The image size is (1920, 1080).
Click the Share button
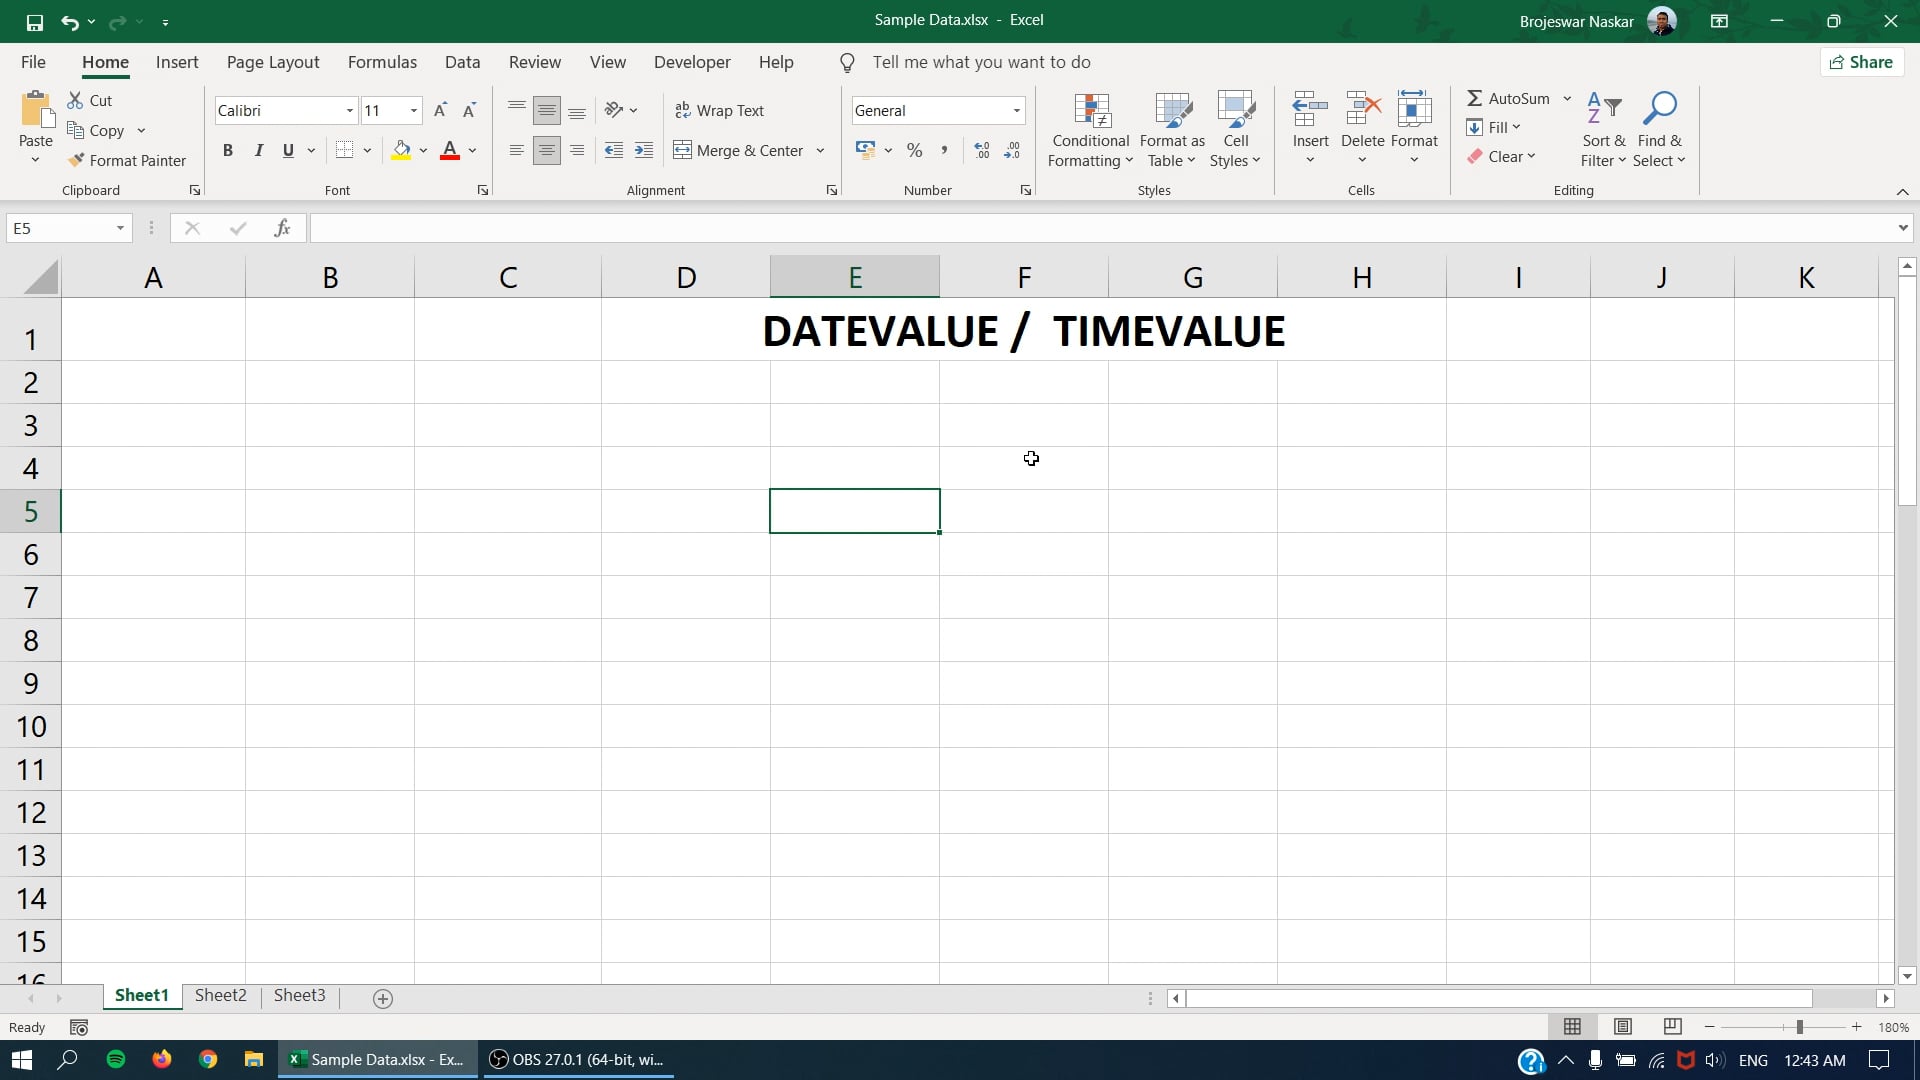point(1861,62)
